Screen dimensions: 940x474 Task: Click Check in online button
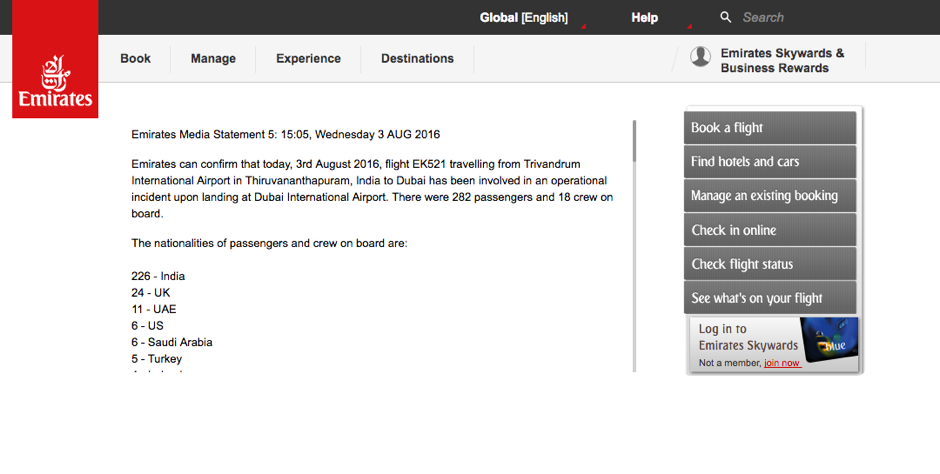tap(770, 230)
